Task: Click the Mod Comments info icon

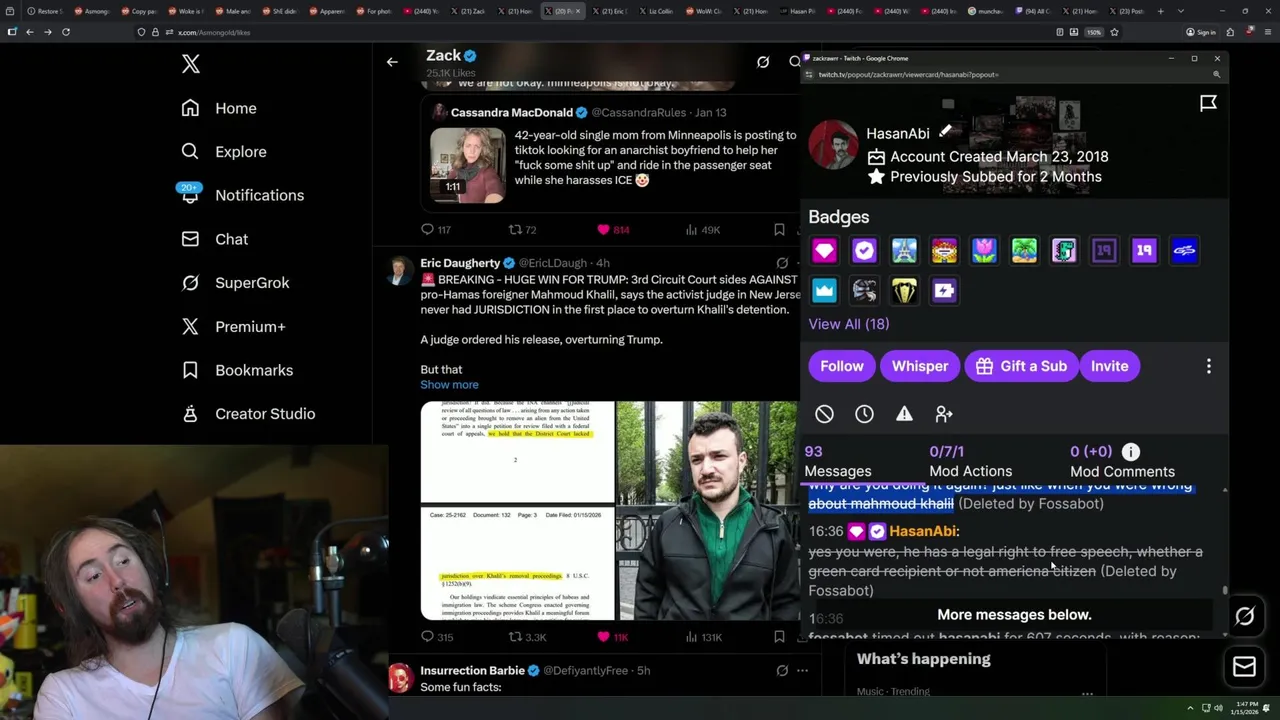Action: (x=1130, y=452)
